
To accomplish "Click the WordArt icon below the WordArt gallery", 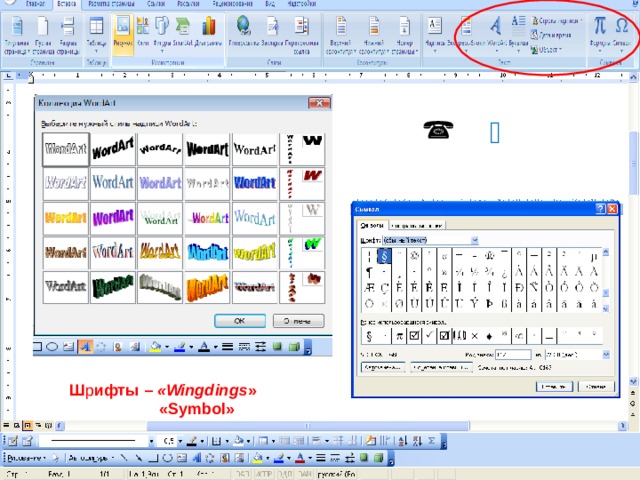I will [85, 347].
